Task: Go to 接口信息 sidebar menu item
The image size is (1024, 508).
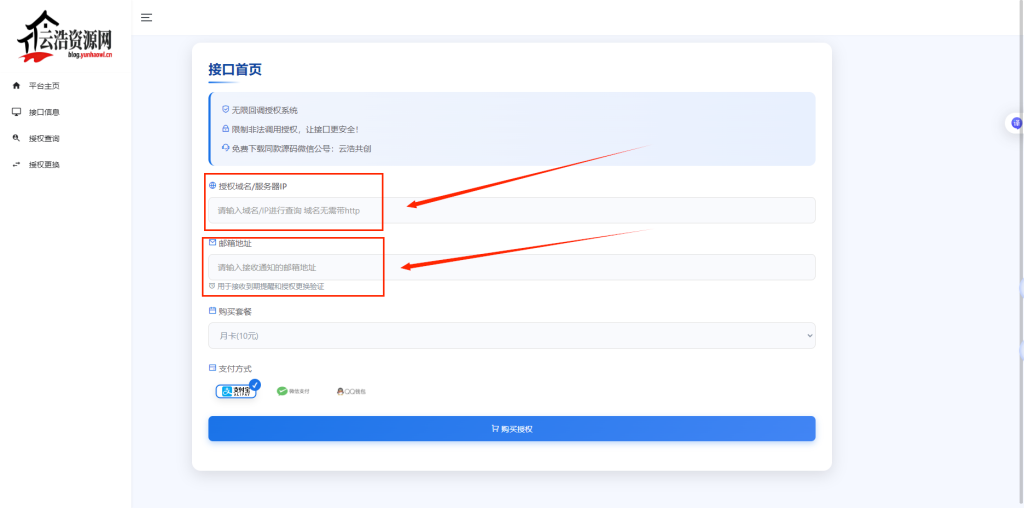Action: point(44,112)
